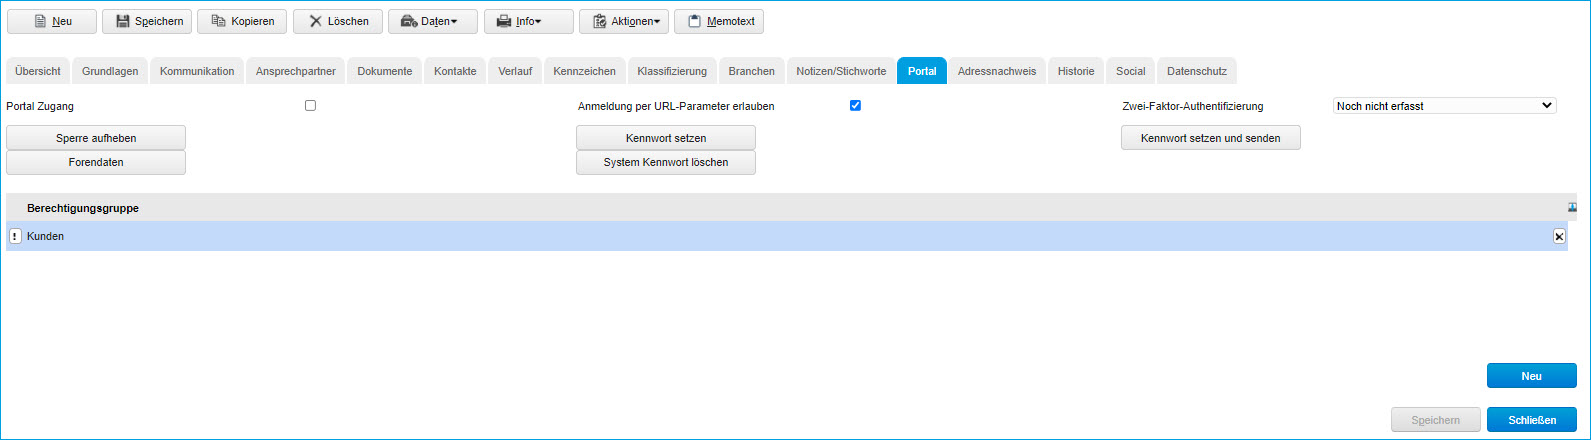Click Kennwort setzen und senden button
The image size is (1591, 440).
[1211, 137]
